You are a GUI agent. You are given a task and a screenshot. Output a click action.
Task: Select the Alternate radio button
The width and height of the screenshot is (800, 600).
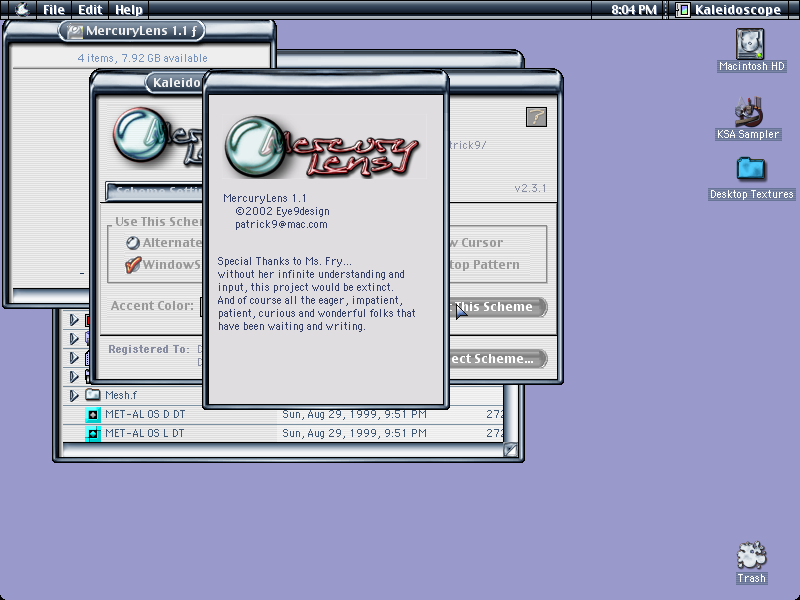pos(133,243)
